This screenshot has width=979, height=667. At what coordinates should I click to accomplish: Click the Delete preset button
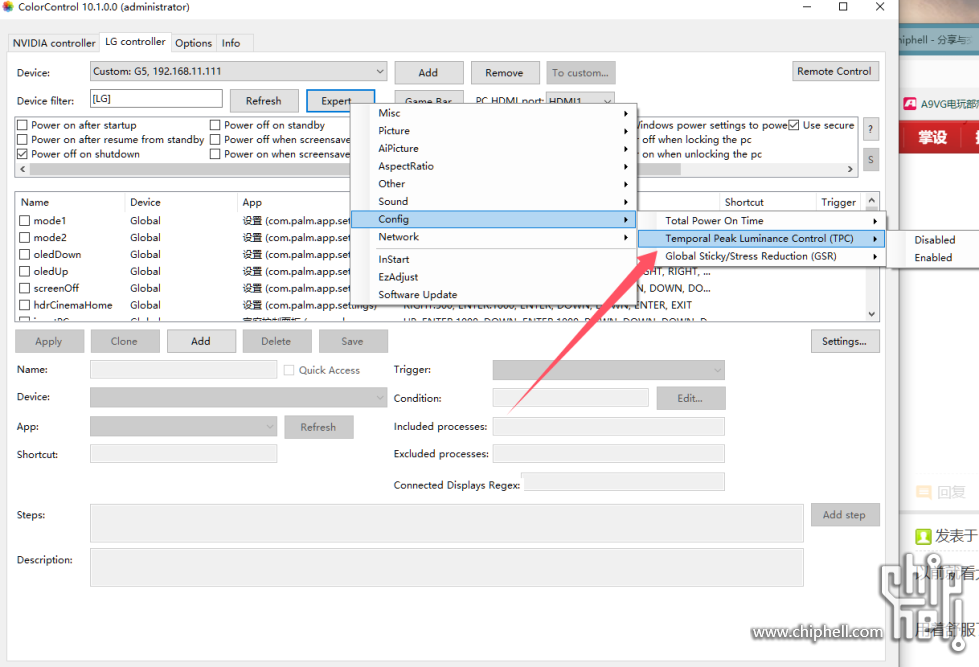276,341
